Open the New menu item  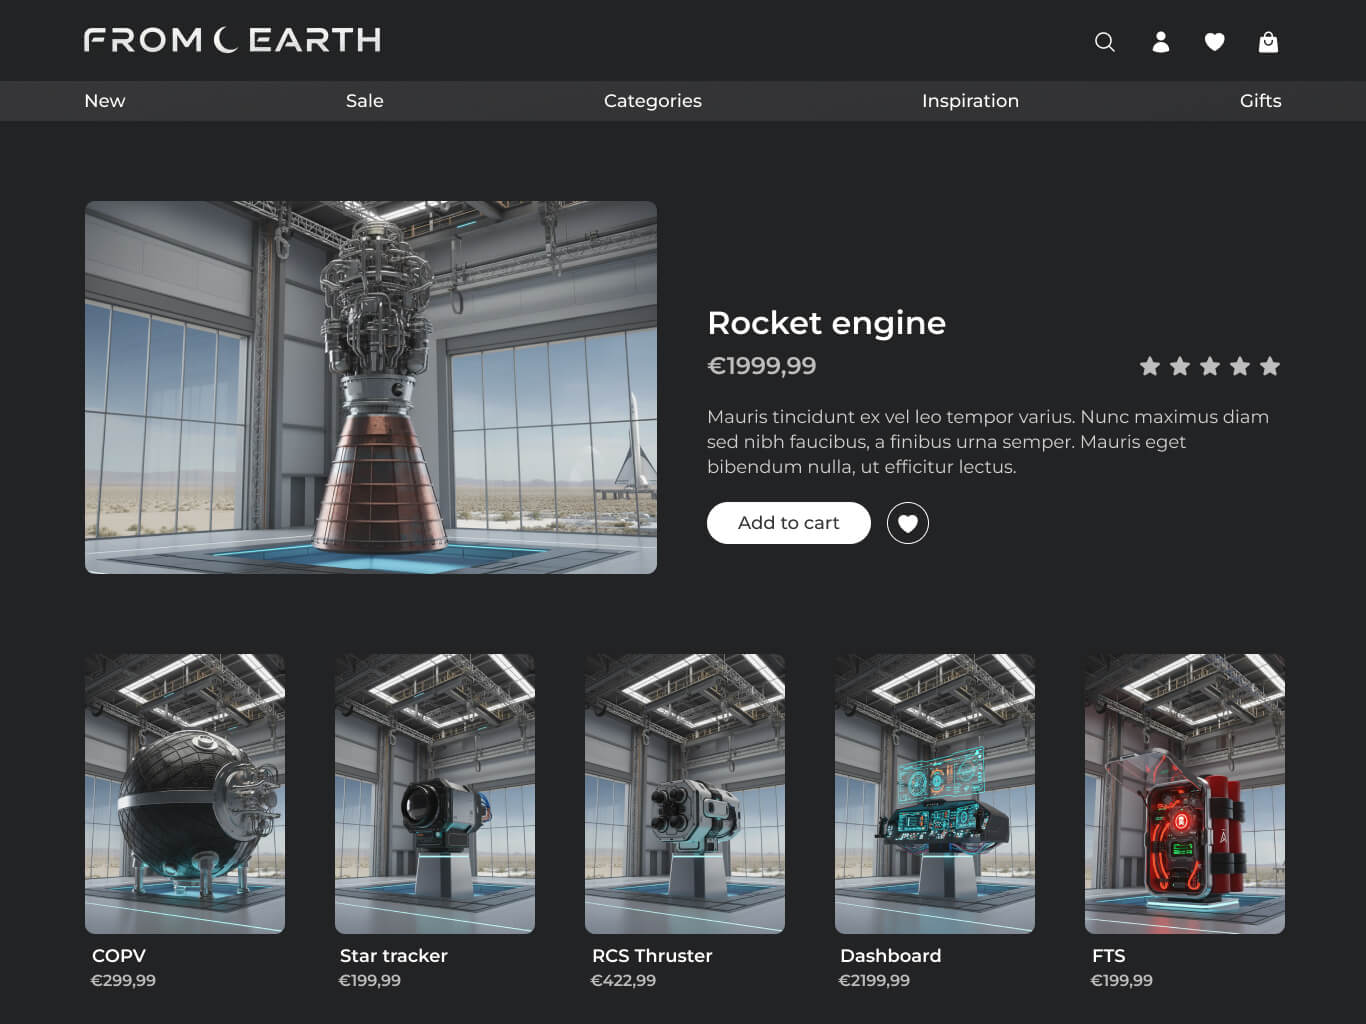[x=105, y=101]
